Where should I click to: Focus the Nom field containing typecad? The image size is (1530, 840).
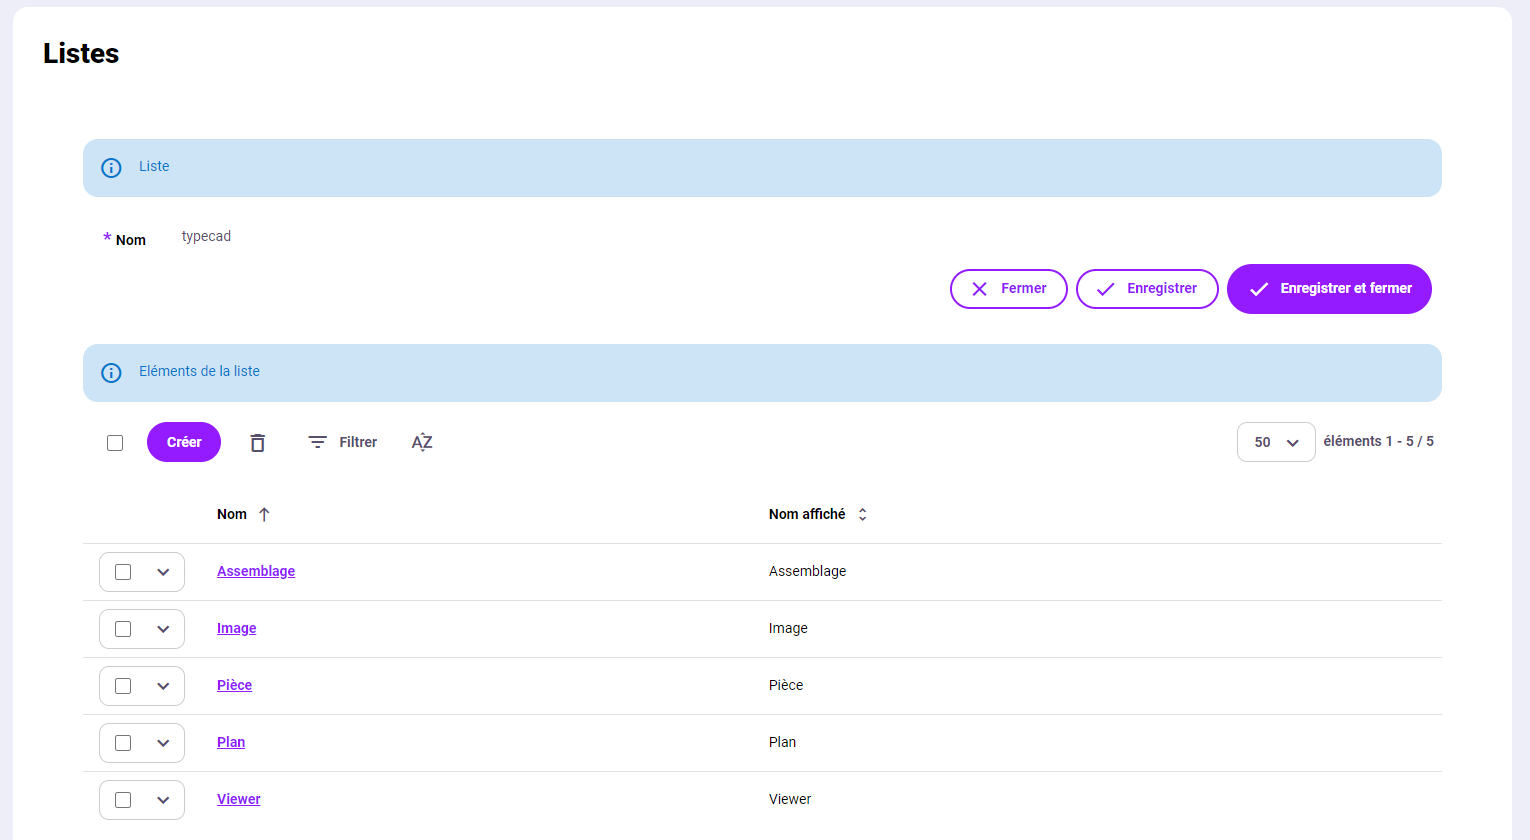400,237
